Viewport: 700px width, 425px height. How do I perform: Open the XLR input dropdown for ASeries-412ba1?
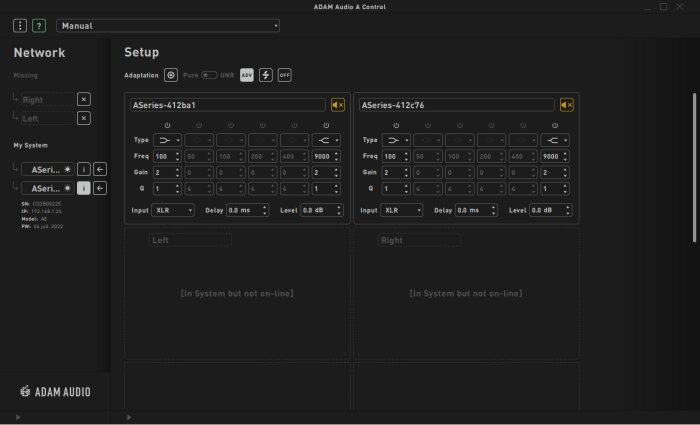(x=173, y=210)
